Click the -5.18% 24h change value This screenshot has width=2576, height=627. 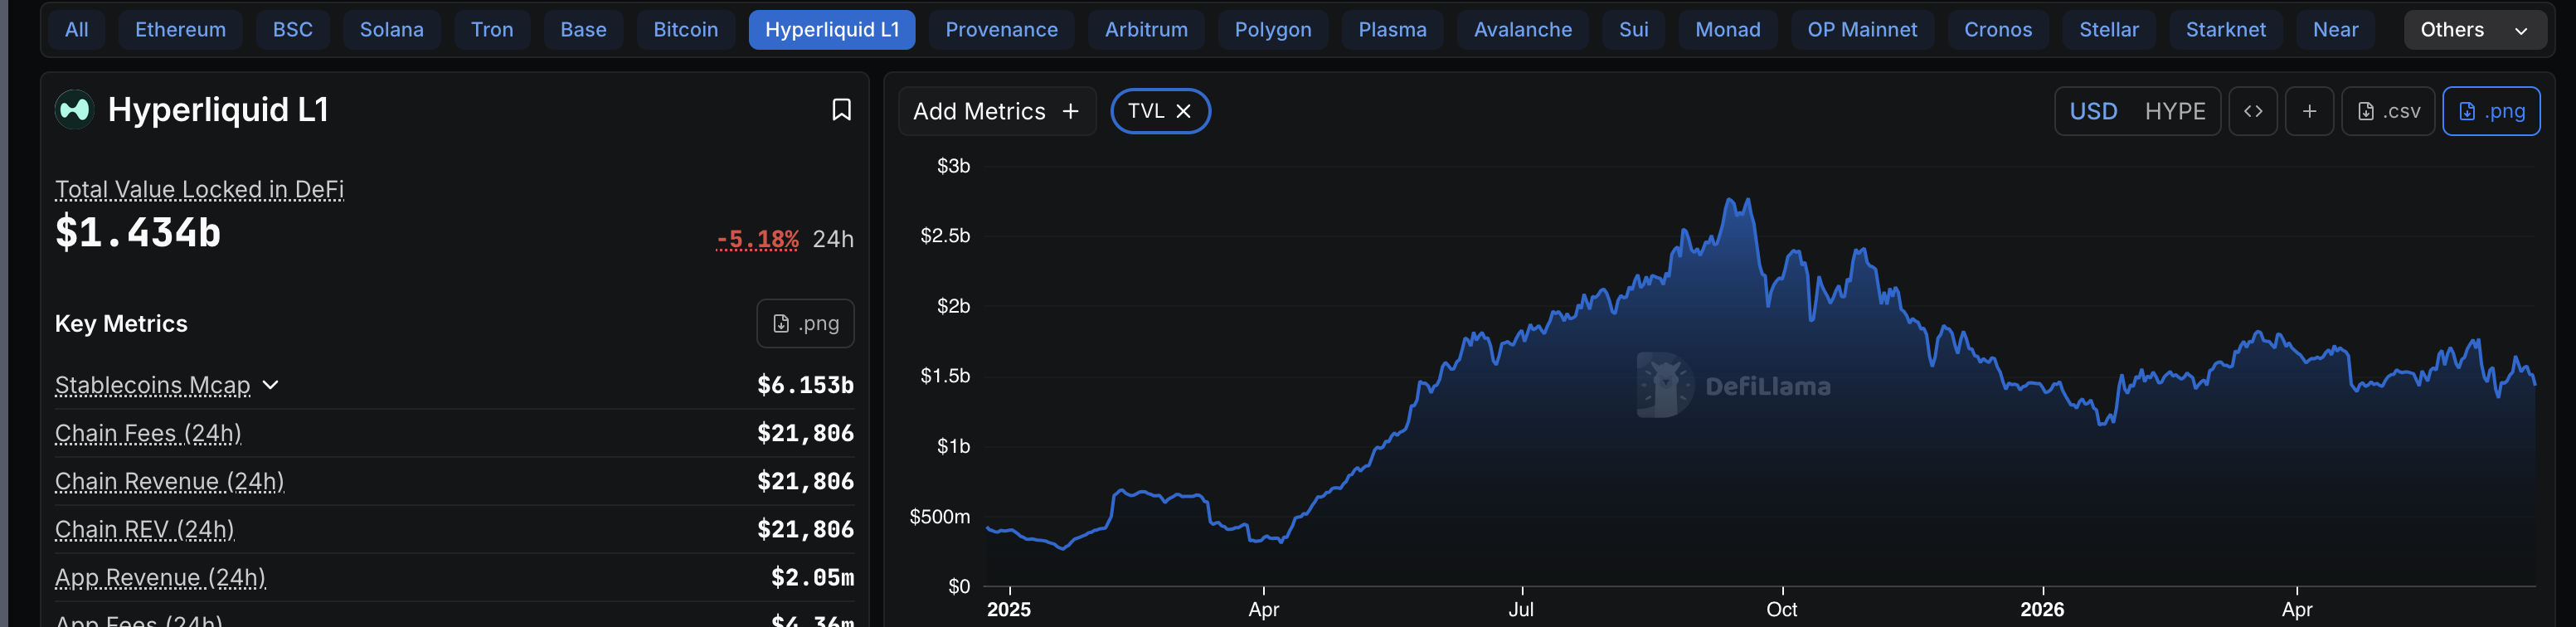click(x=757, y=239)
